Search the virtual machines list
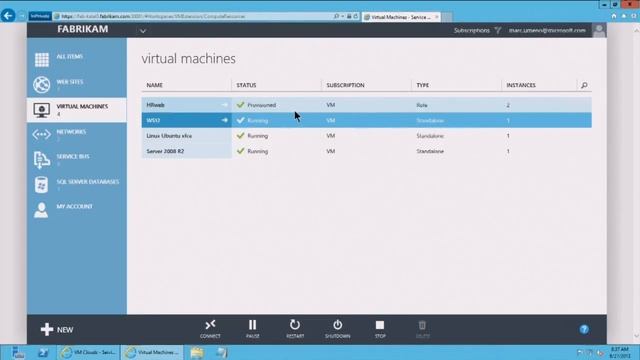This screenshot has width=640, height=360. point(584,85)
